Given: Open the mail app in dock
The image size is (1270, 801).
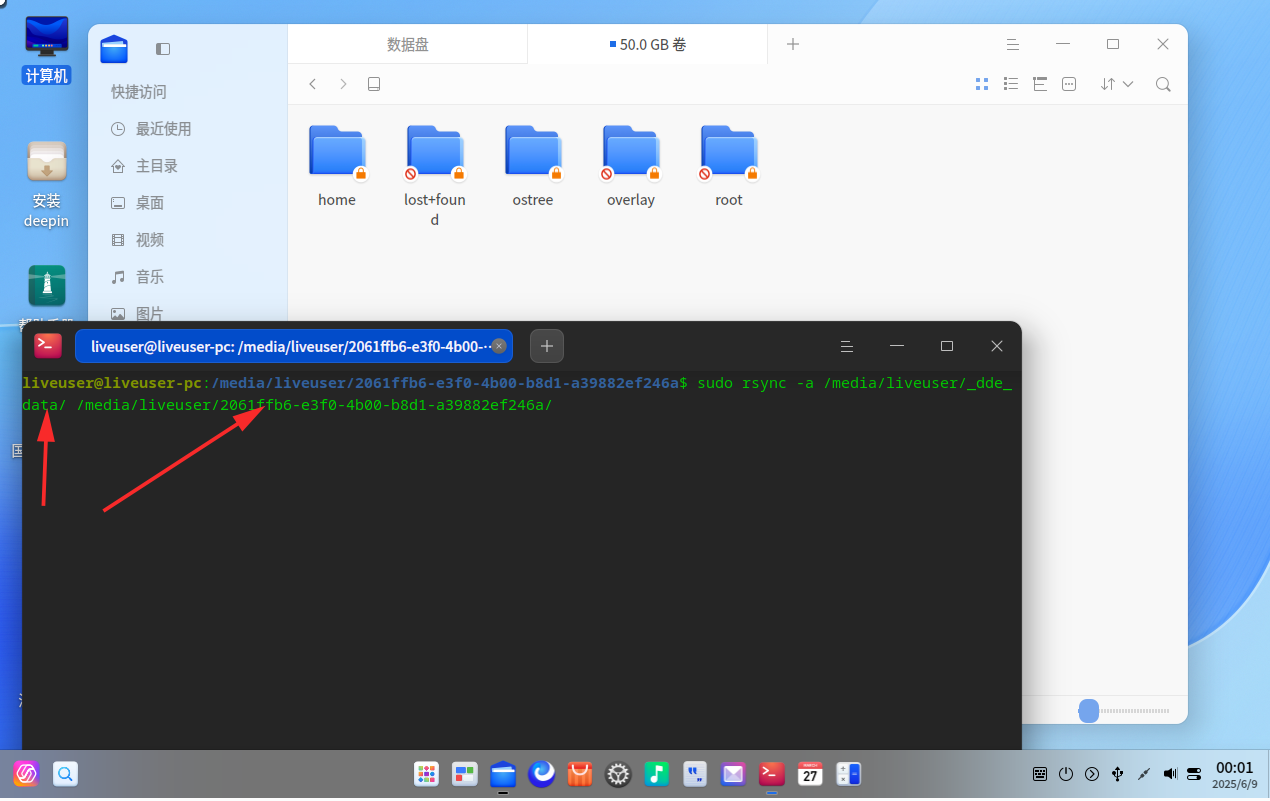Looking at the screenshot, I should [x=733, y=773].
